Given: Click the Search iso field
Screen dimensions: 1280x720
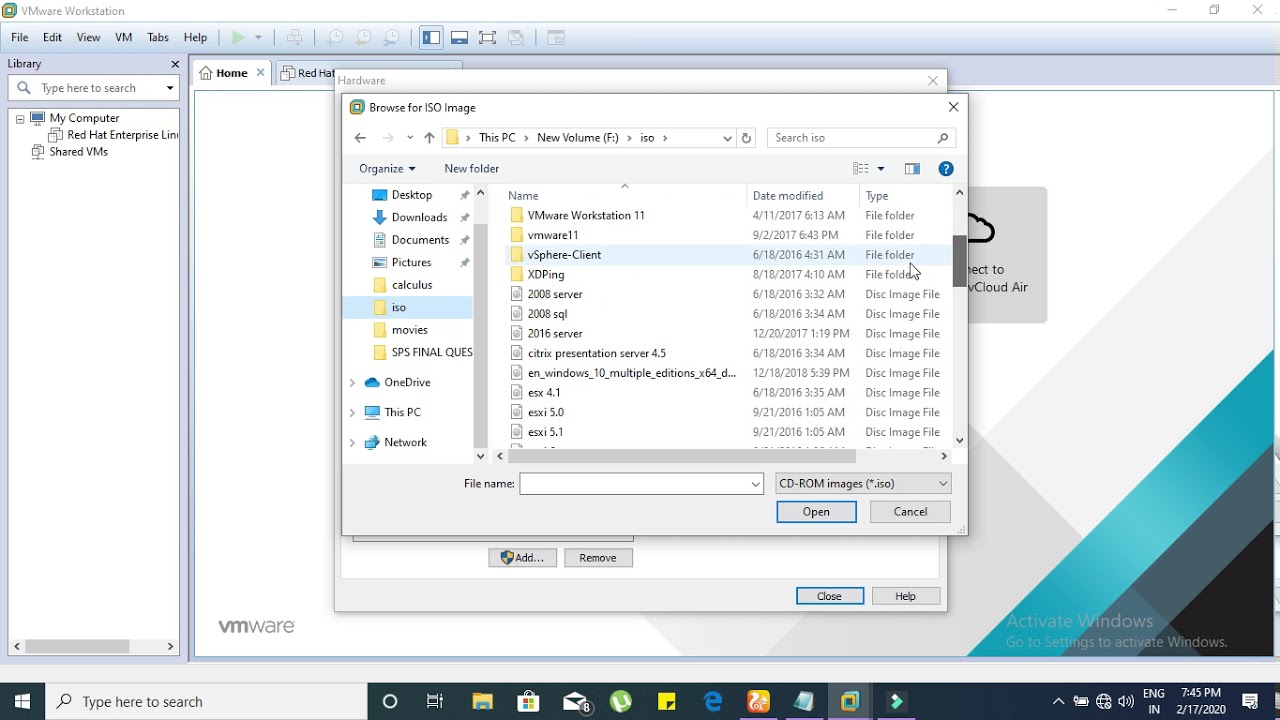Looking at the screenshot, I should 861,138.
